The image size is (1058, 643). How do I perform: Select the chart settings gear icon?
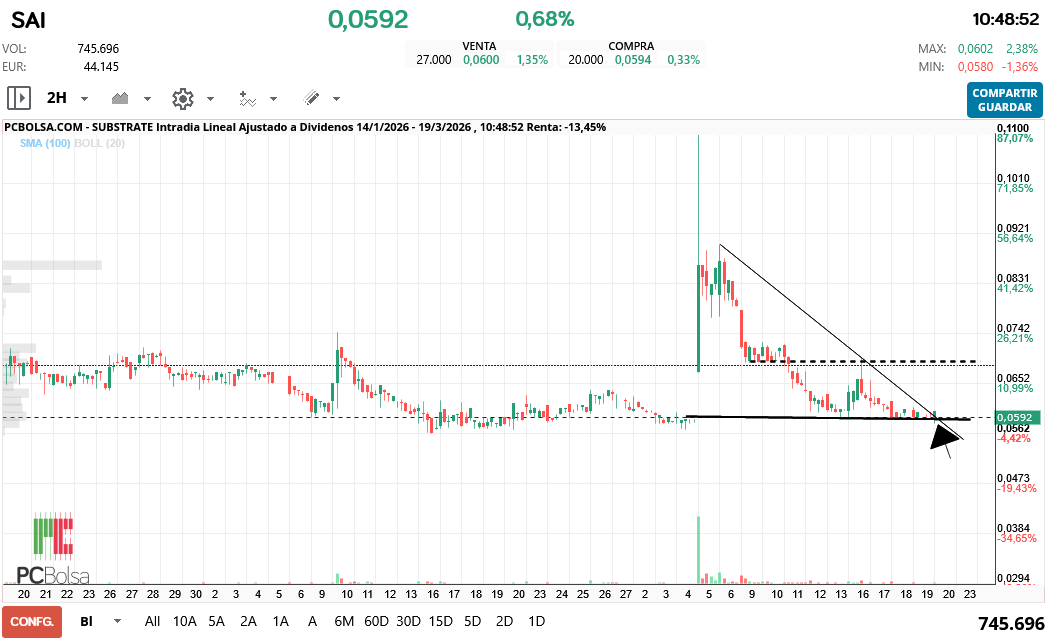pyautogui.click(x=182, y=98)
